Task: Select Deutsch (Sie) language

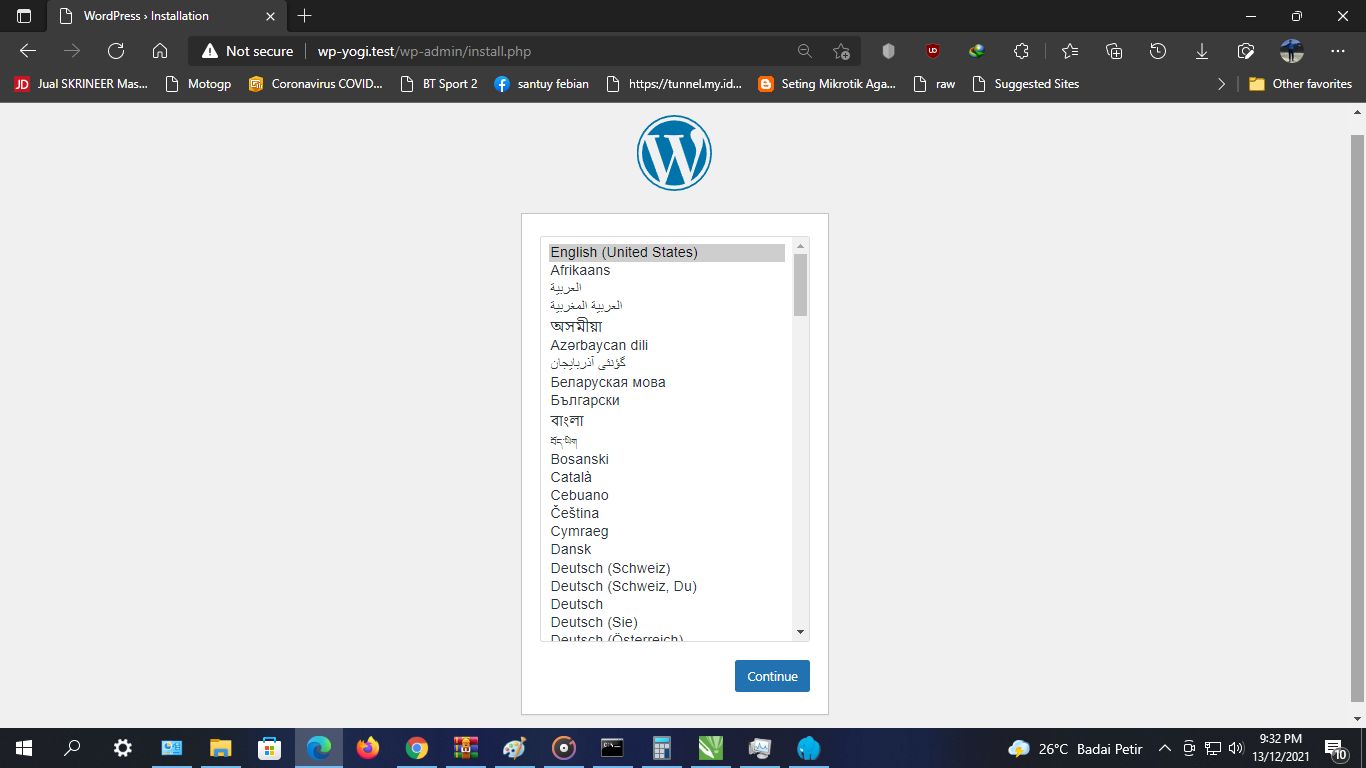Action: [x=667, y=622]
